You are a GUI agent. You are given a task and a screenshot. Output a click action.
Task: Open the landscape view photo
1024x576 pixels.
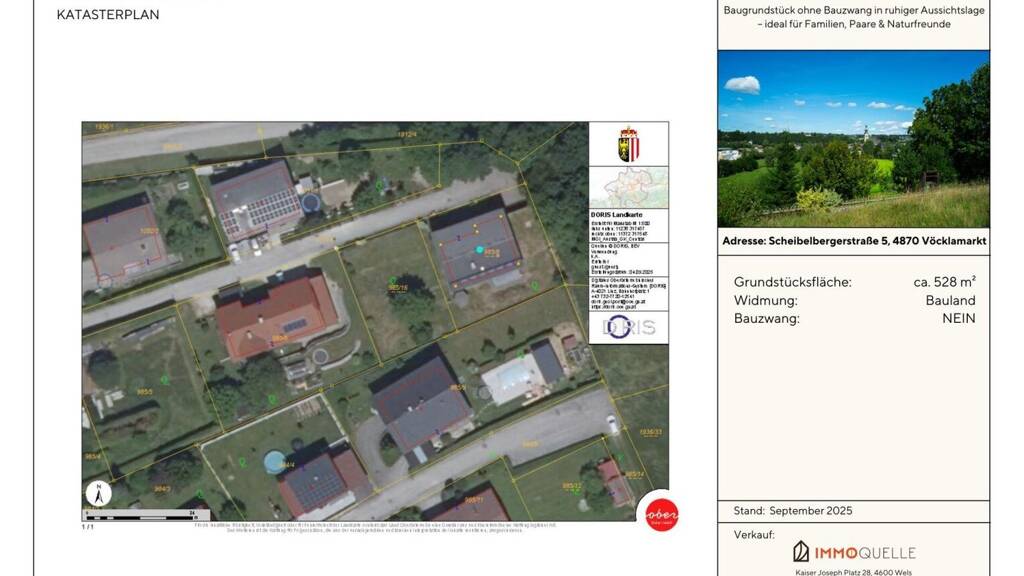point(853,138)
